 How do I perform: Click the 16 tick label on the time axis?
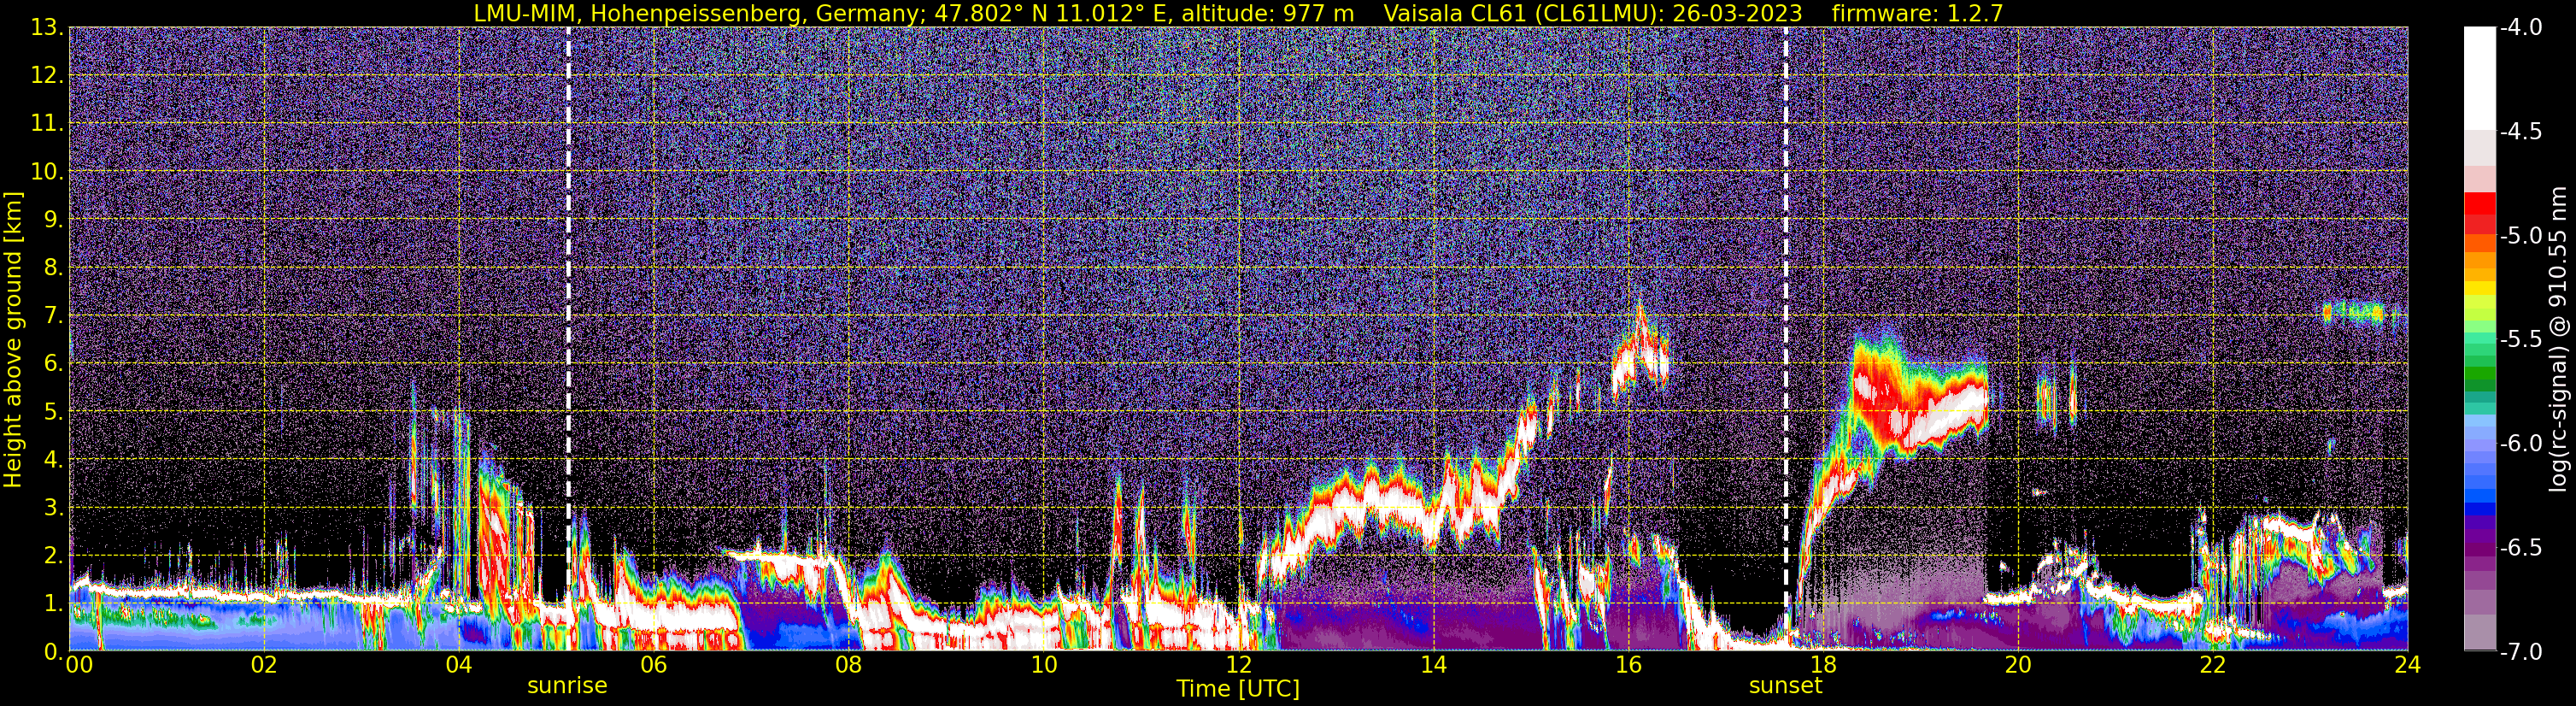pyautogui.click(x=1628, y=666)
